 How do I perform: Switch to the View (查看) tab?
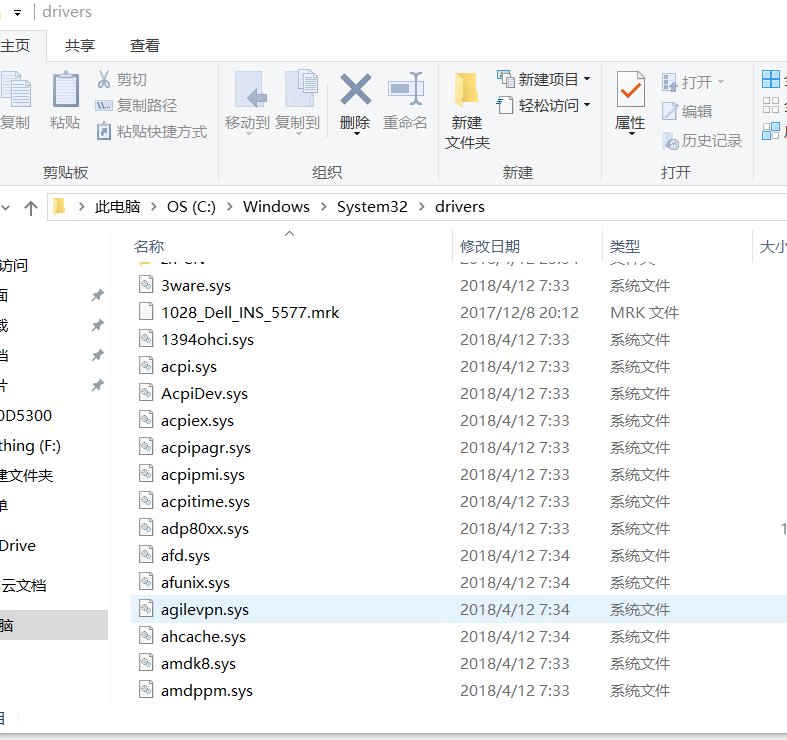pos(145,46)
